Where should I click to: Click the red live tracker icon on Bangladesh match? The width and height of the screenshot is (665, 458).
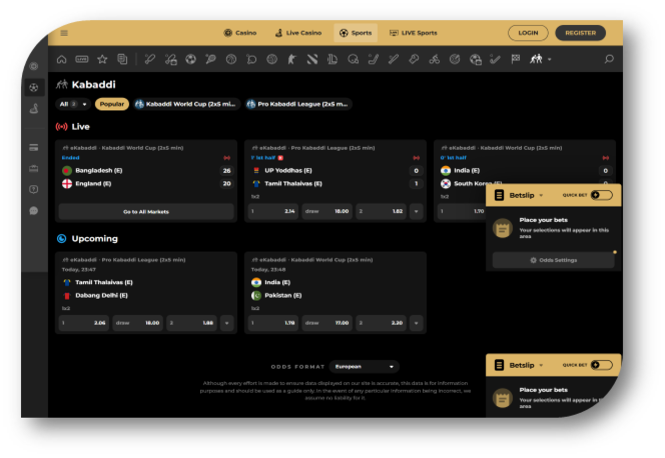(227, 158)
